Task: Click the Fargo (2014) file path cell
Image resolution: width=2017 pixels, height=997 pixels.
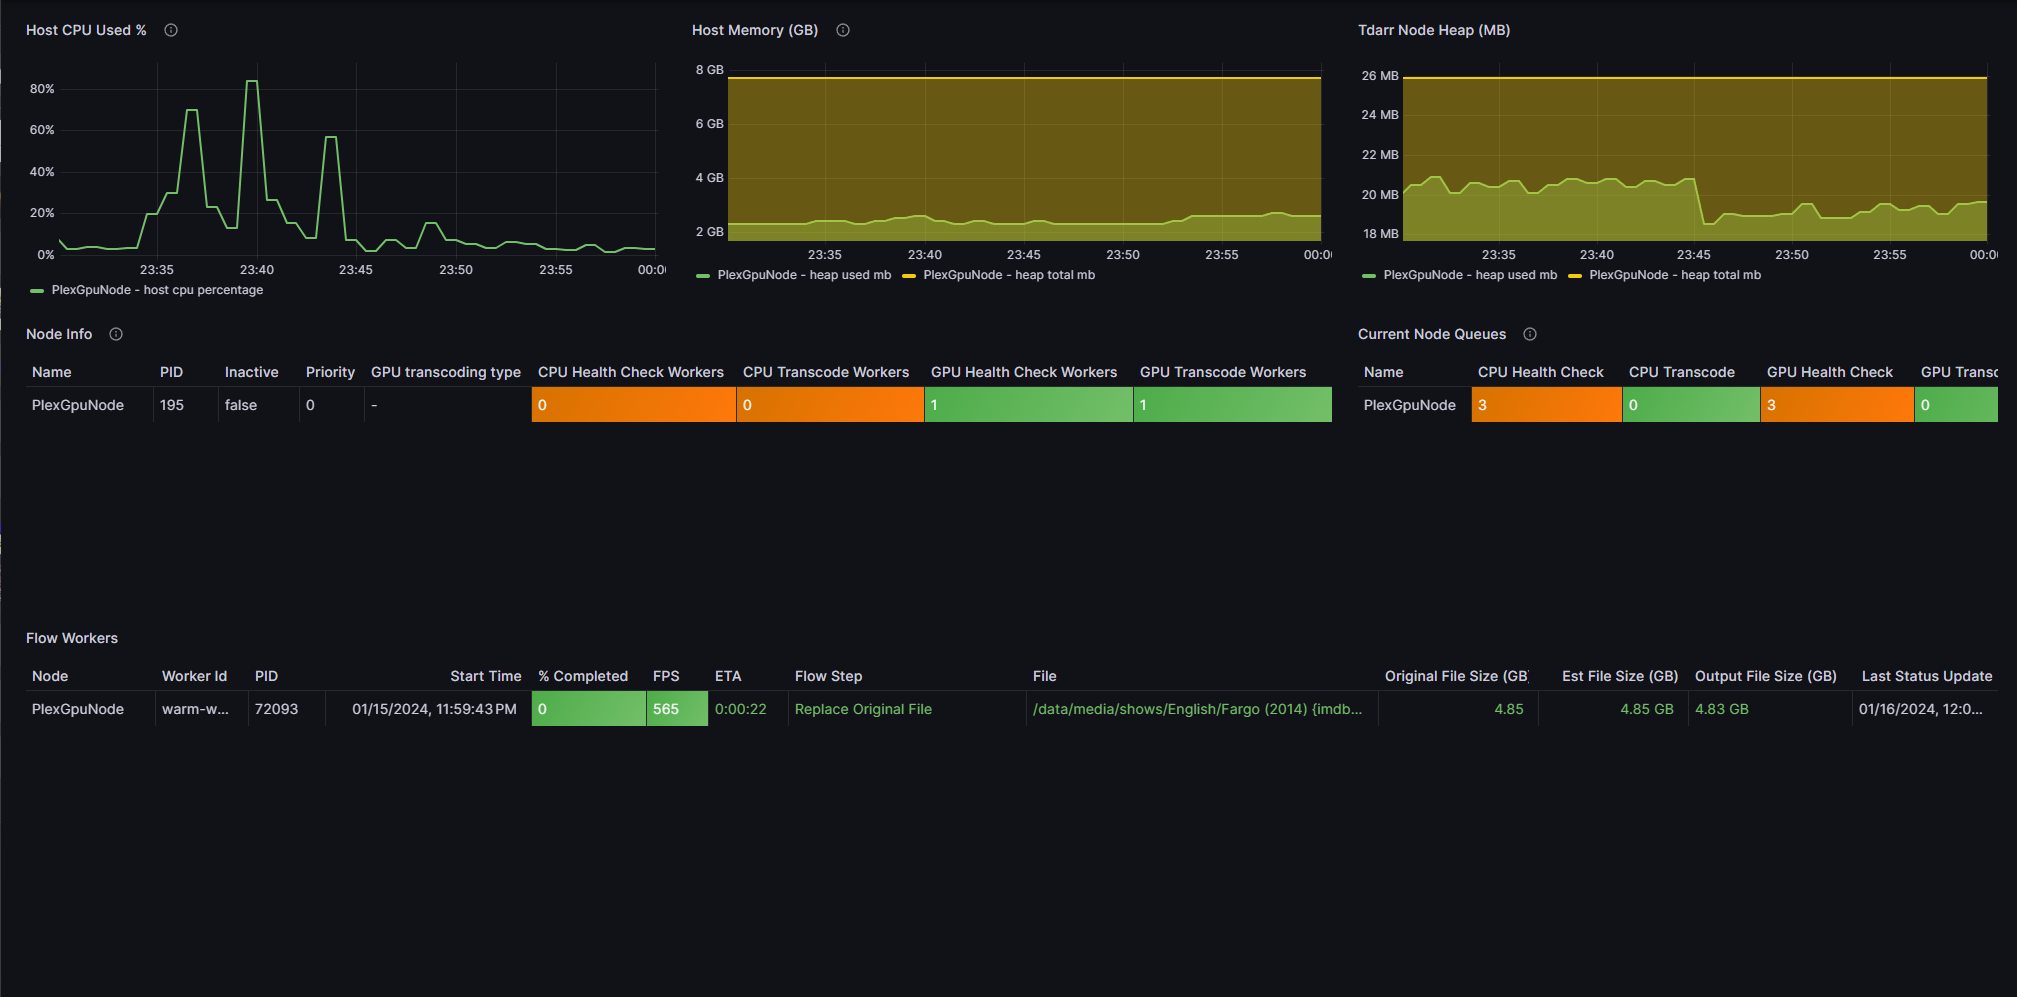Action: pos(1198,709)
